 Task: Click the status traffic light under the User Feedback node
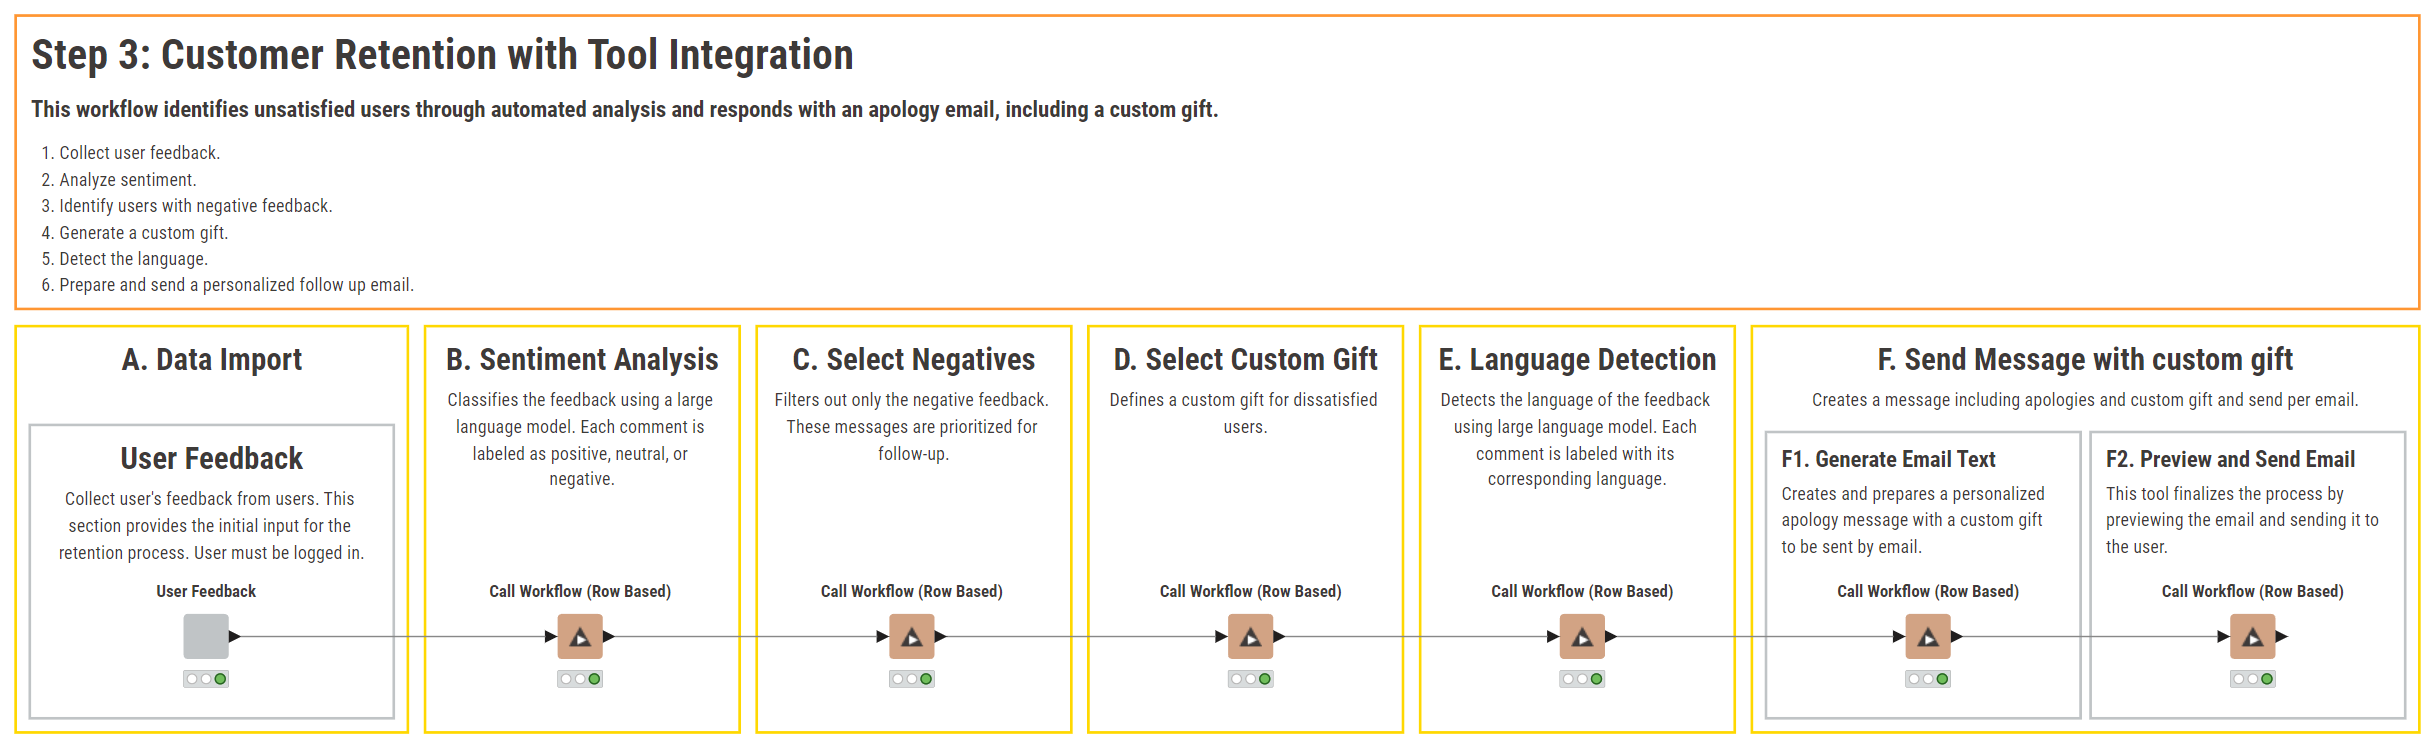tap(206, 679)
